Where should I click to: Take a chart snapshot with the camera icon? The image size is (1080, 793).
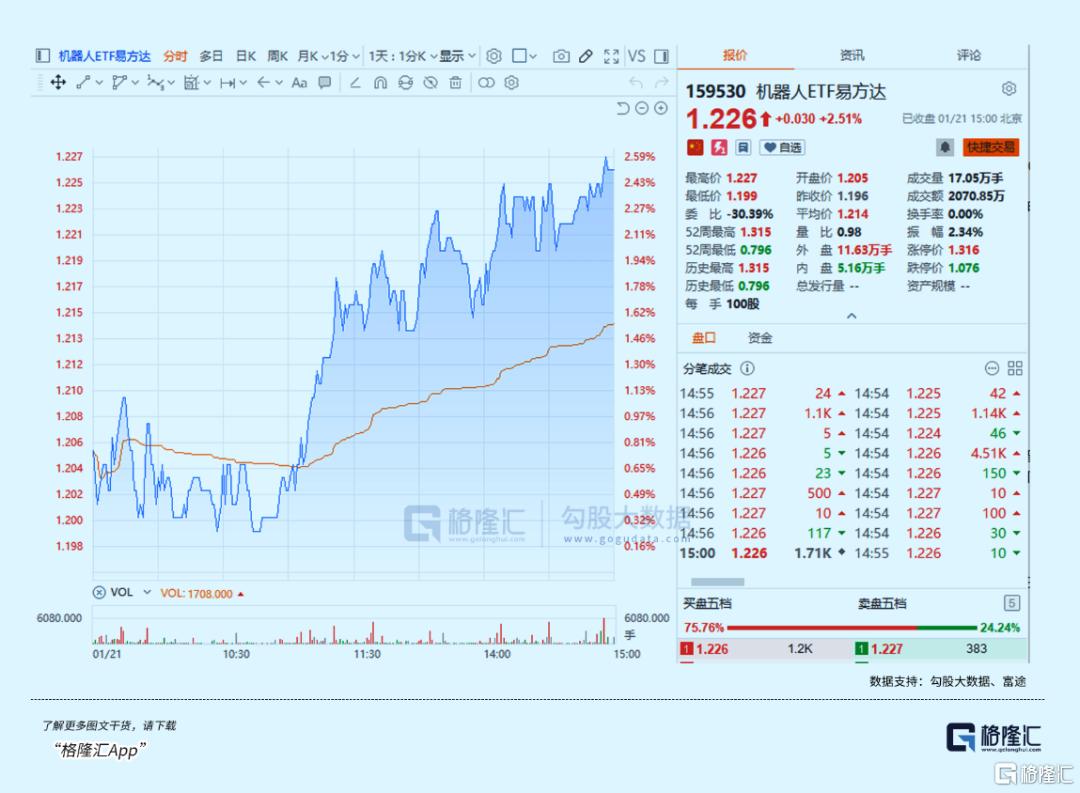click(x=561, y=56)
